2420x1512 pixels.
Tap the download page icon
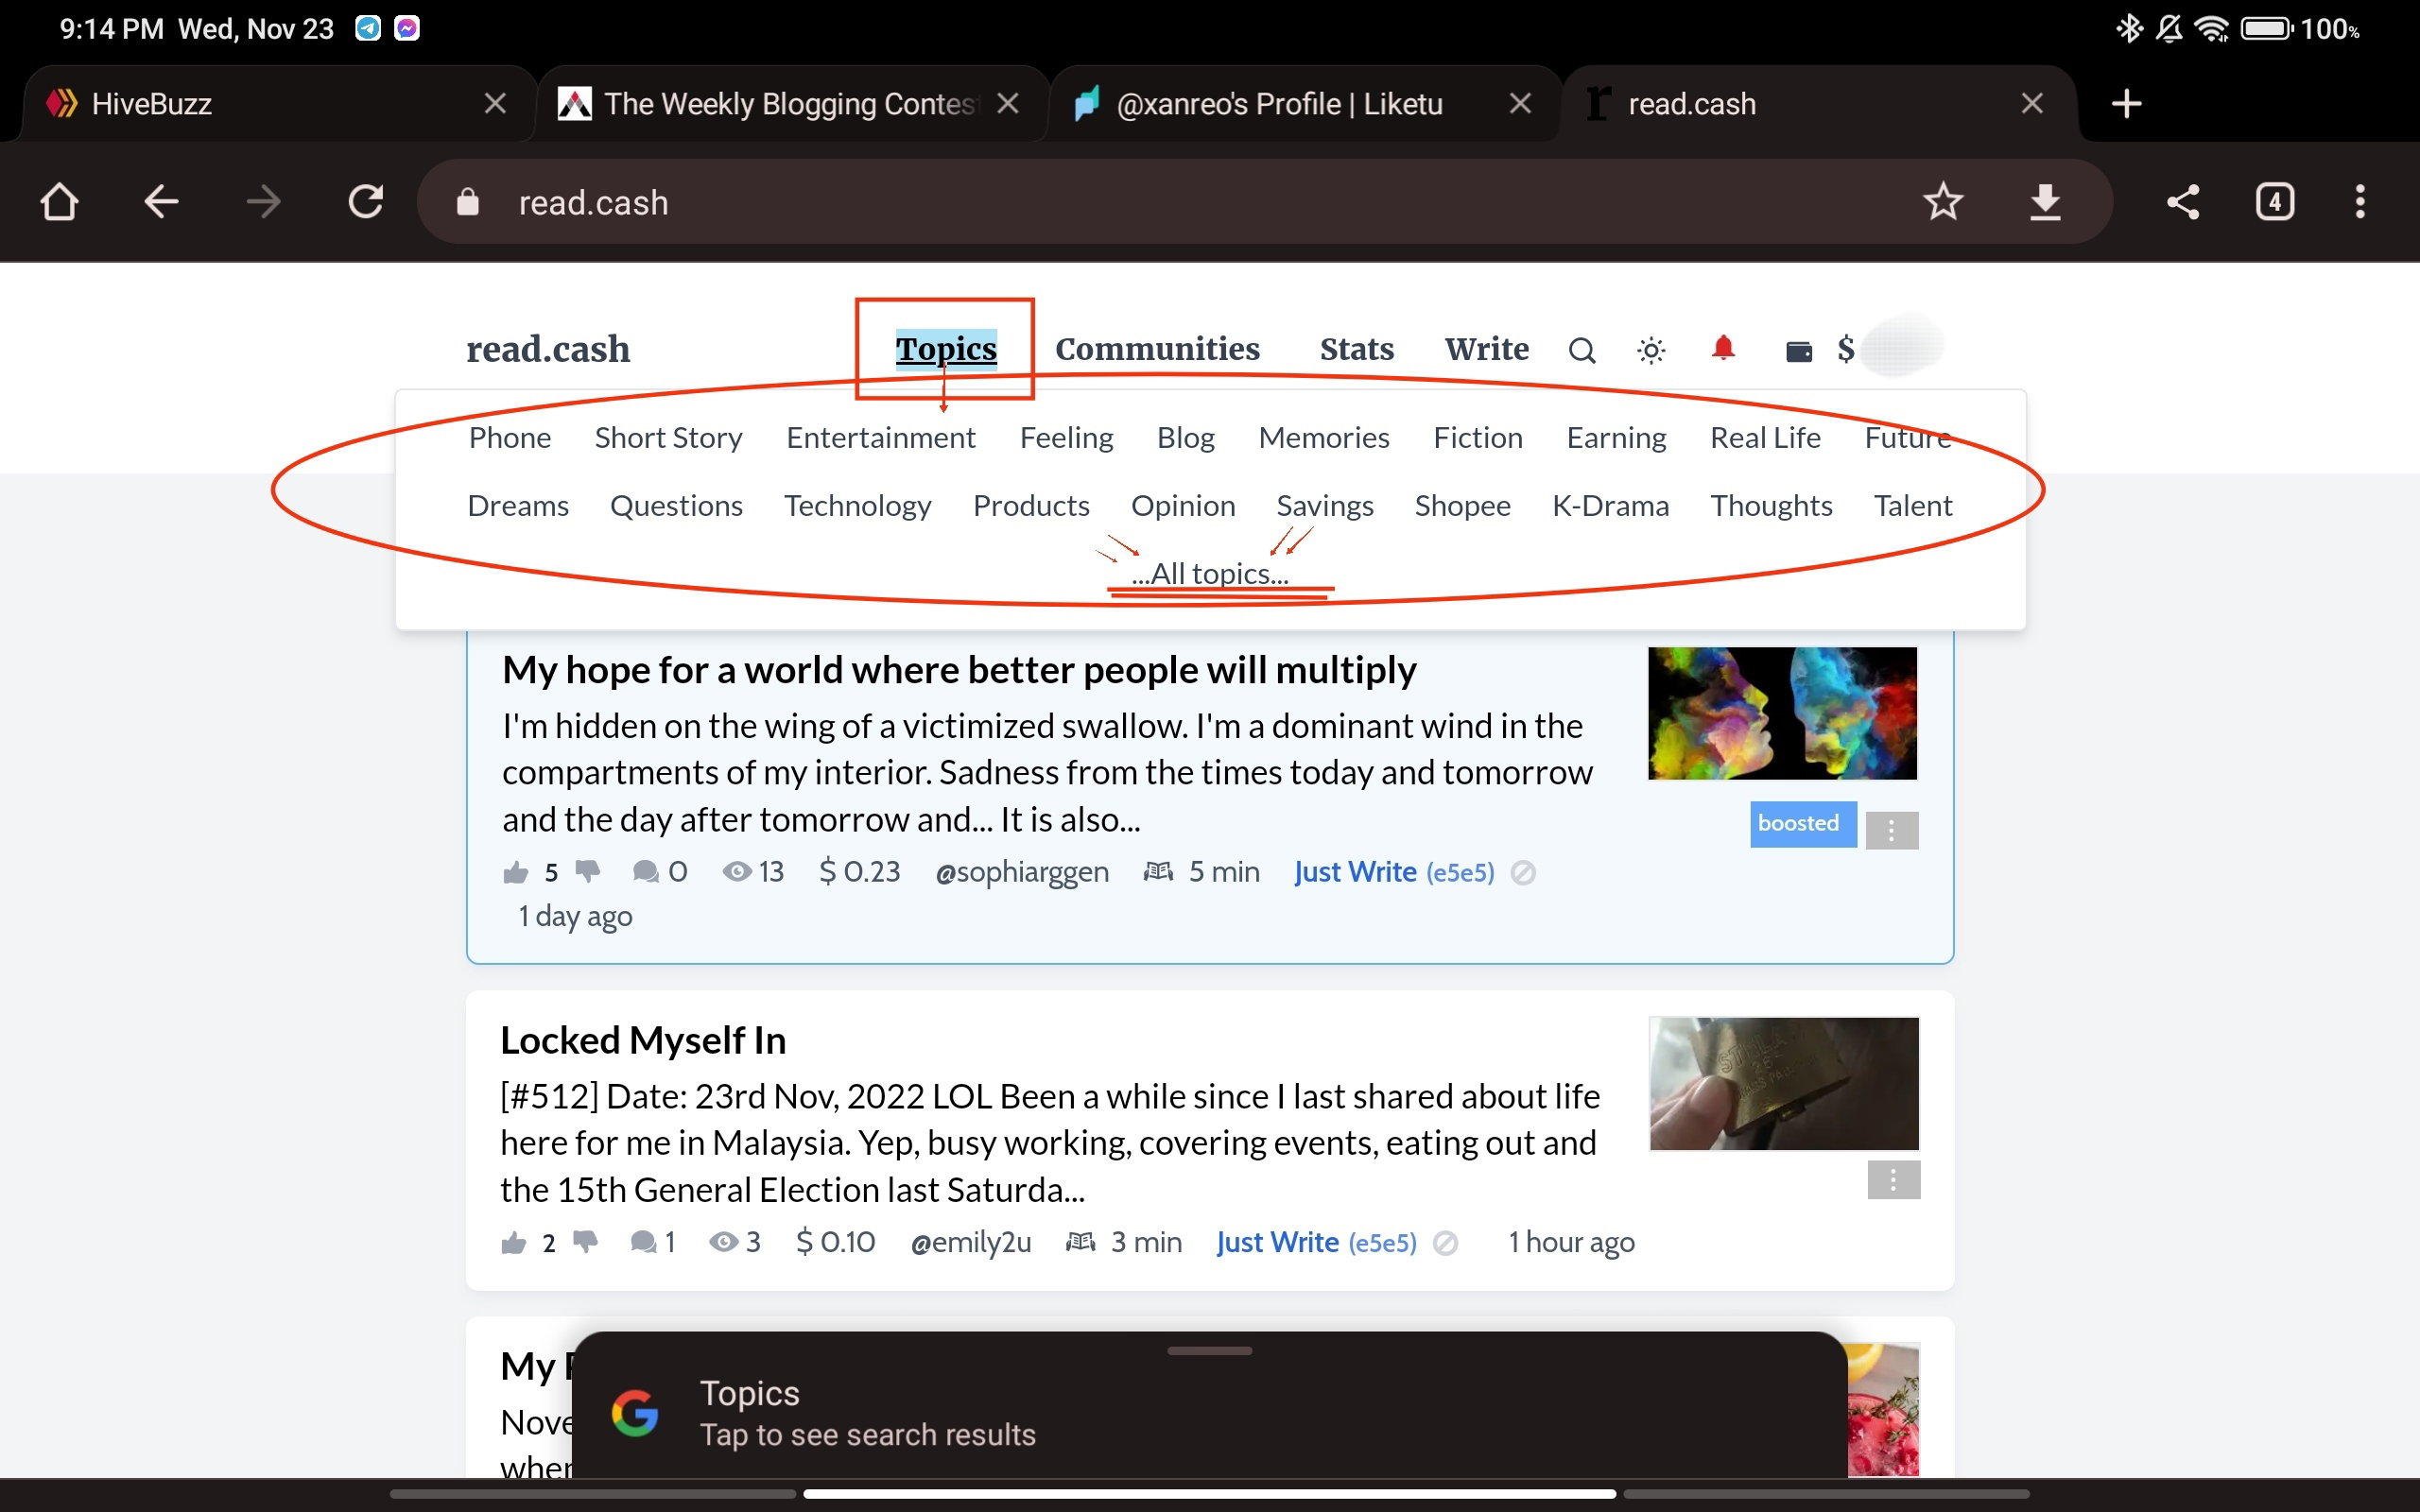pos(2045,202)
